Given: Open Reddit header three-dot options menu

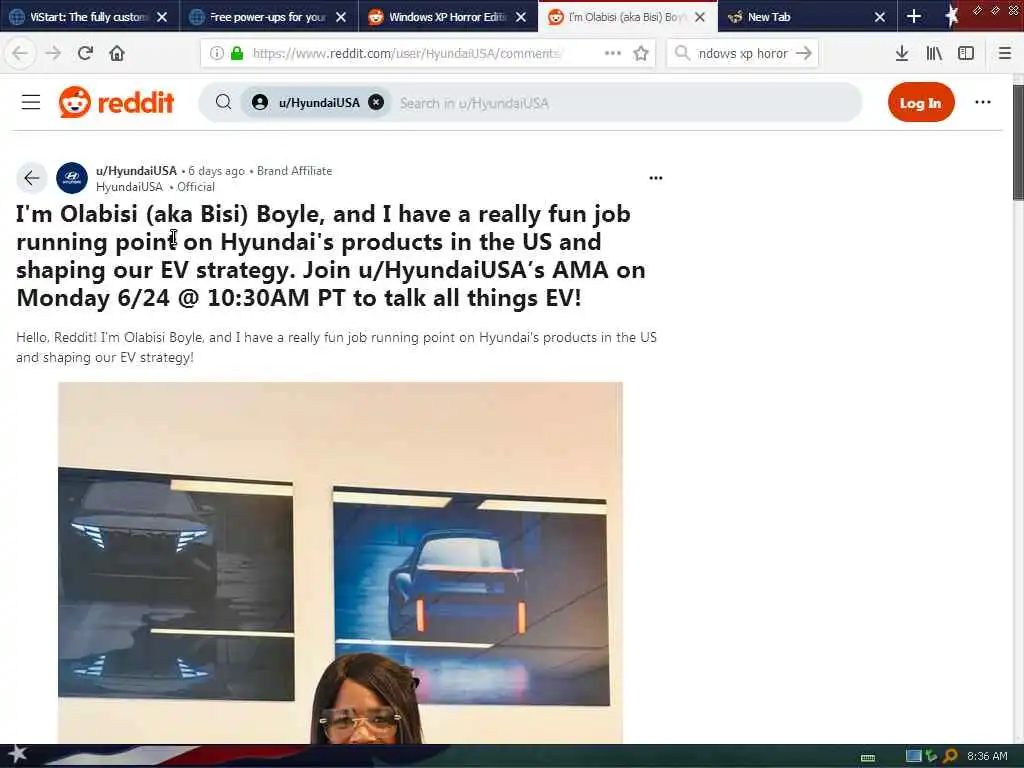Looking at the screenshot, I should (983, 102).
